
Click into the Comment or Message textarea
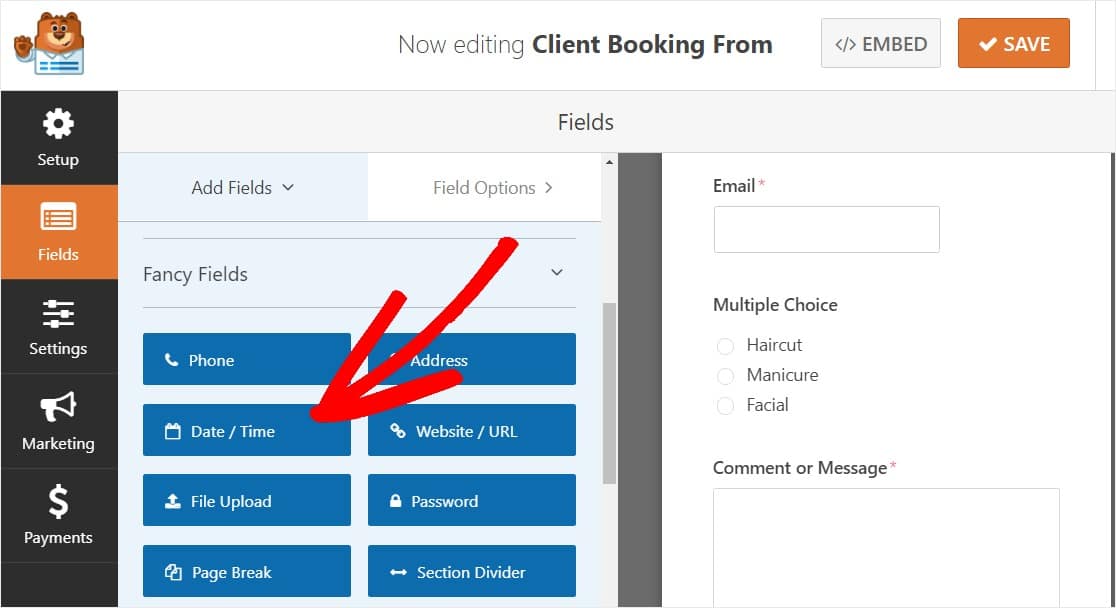tap(886, 547)
